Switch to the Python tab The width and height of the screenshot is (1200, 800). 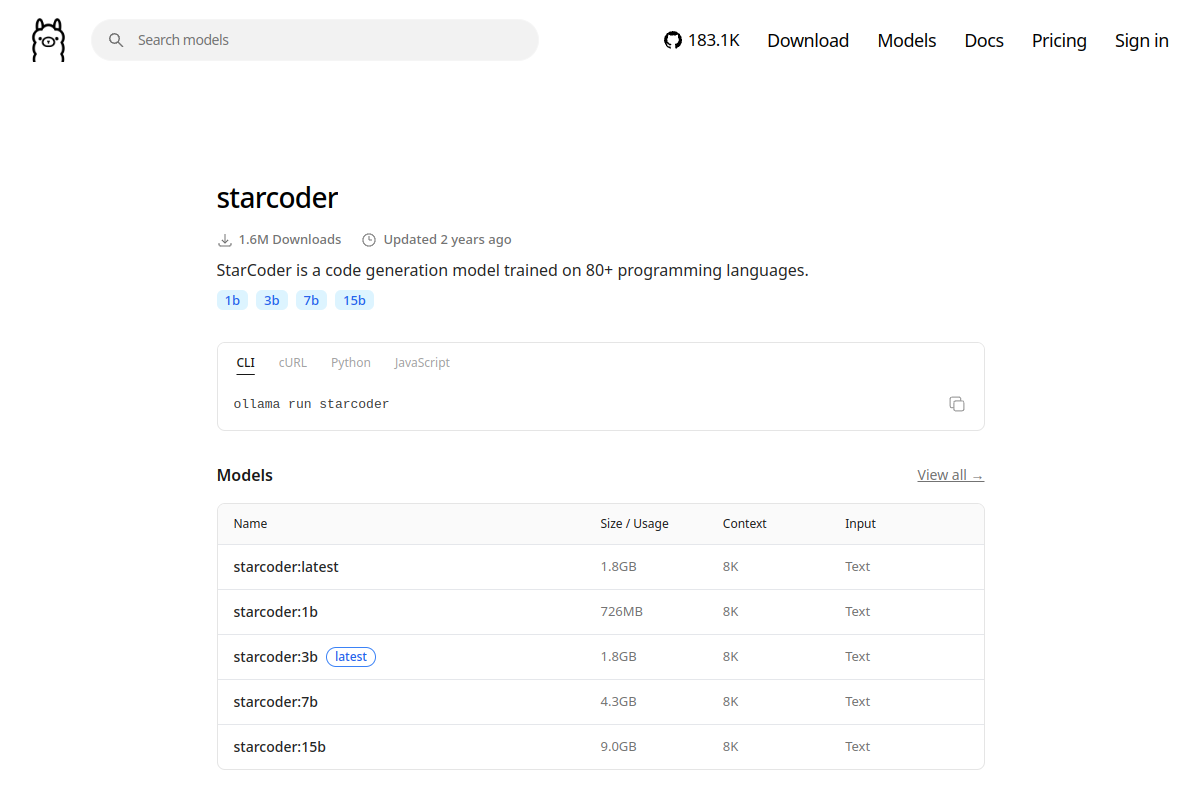351,363
